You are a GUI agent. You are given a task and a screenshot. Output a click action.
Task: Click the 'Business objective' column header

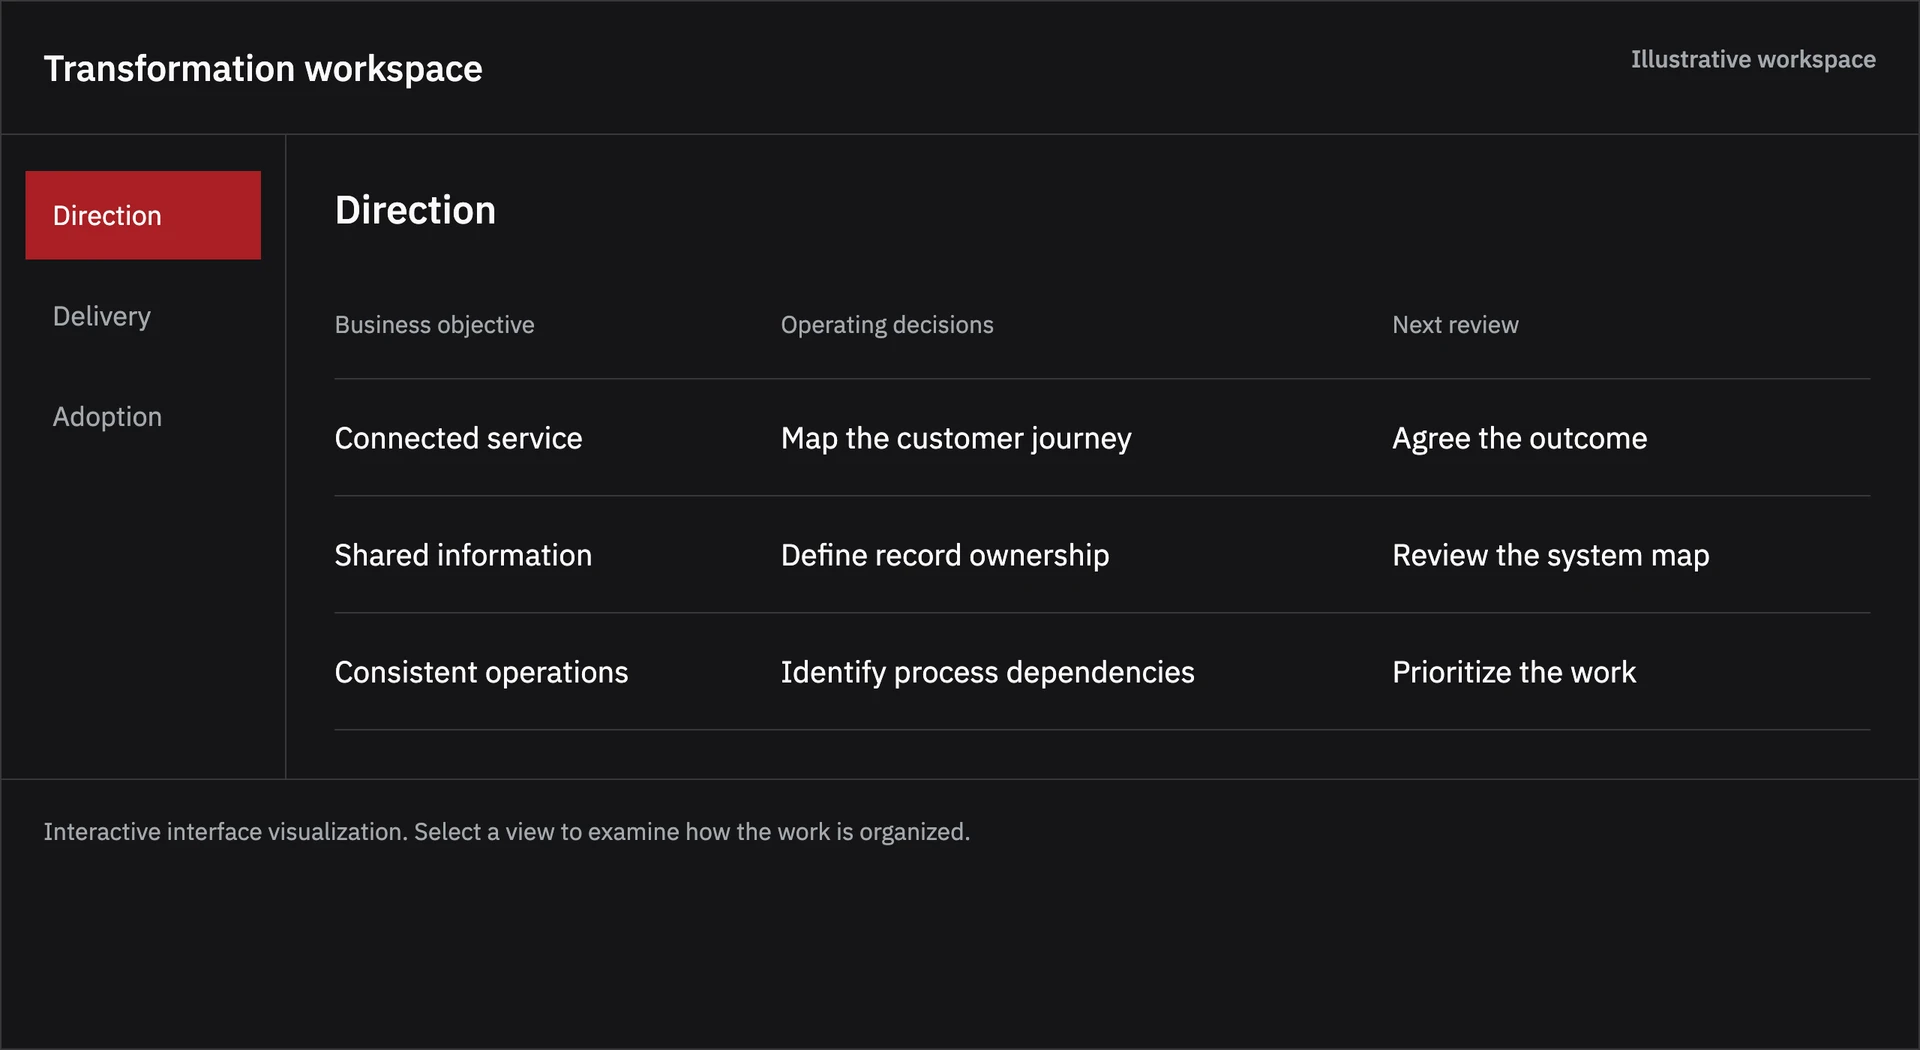(434, 325)
